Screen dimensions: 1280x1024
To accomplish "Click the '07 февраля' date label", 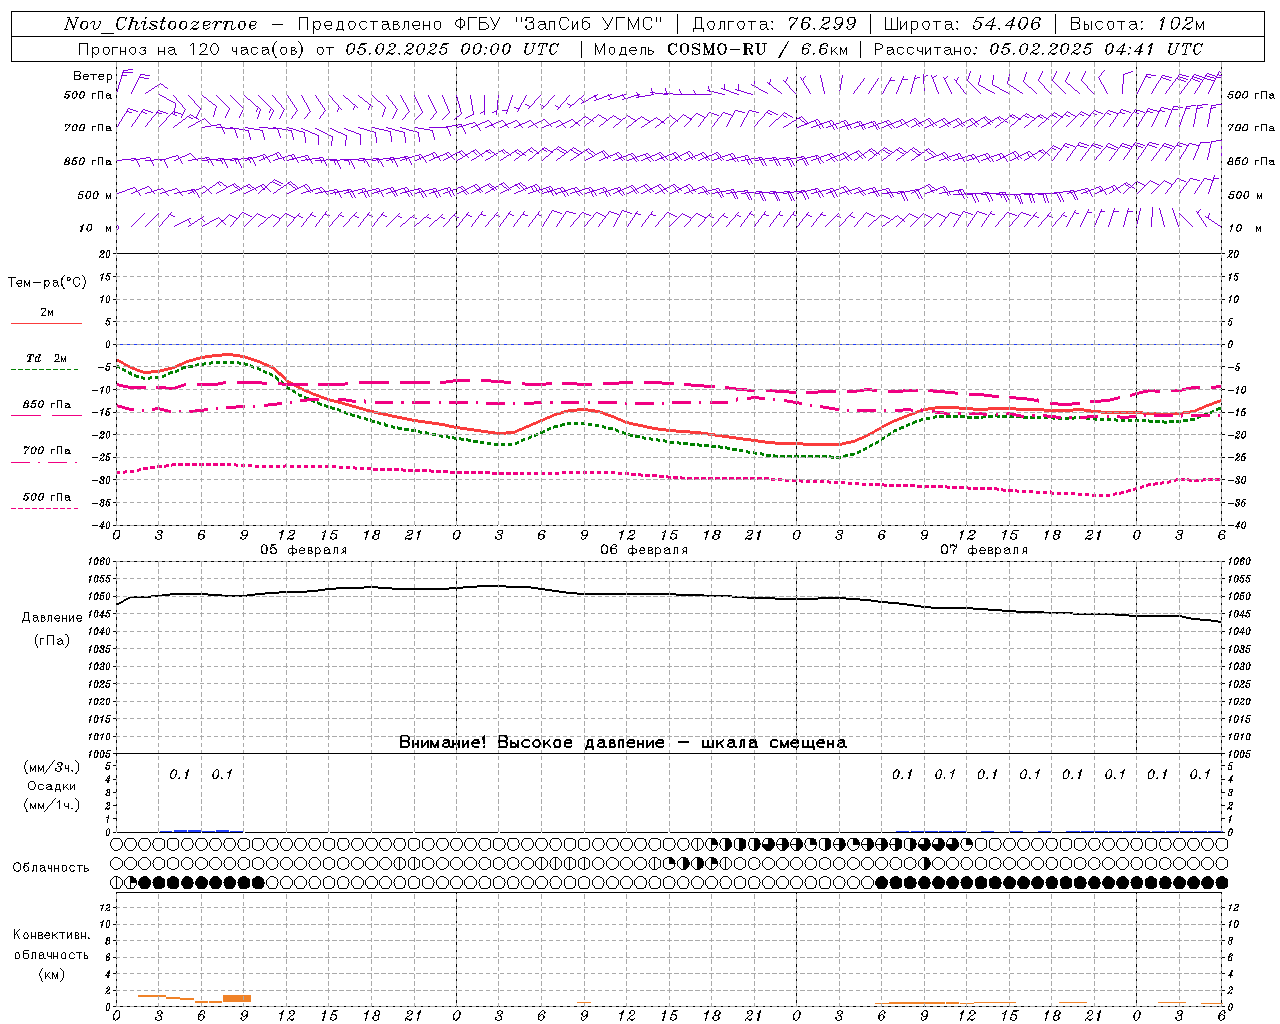I will pos(984,550).
